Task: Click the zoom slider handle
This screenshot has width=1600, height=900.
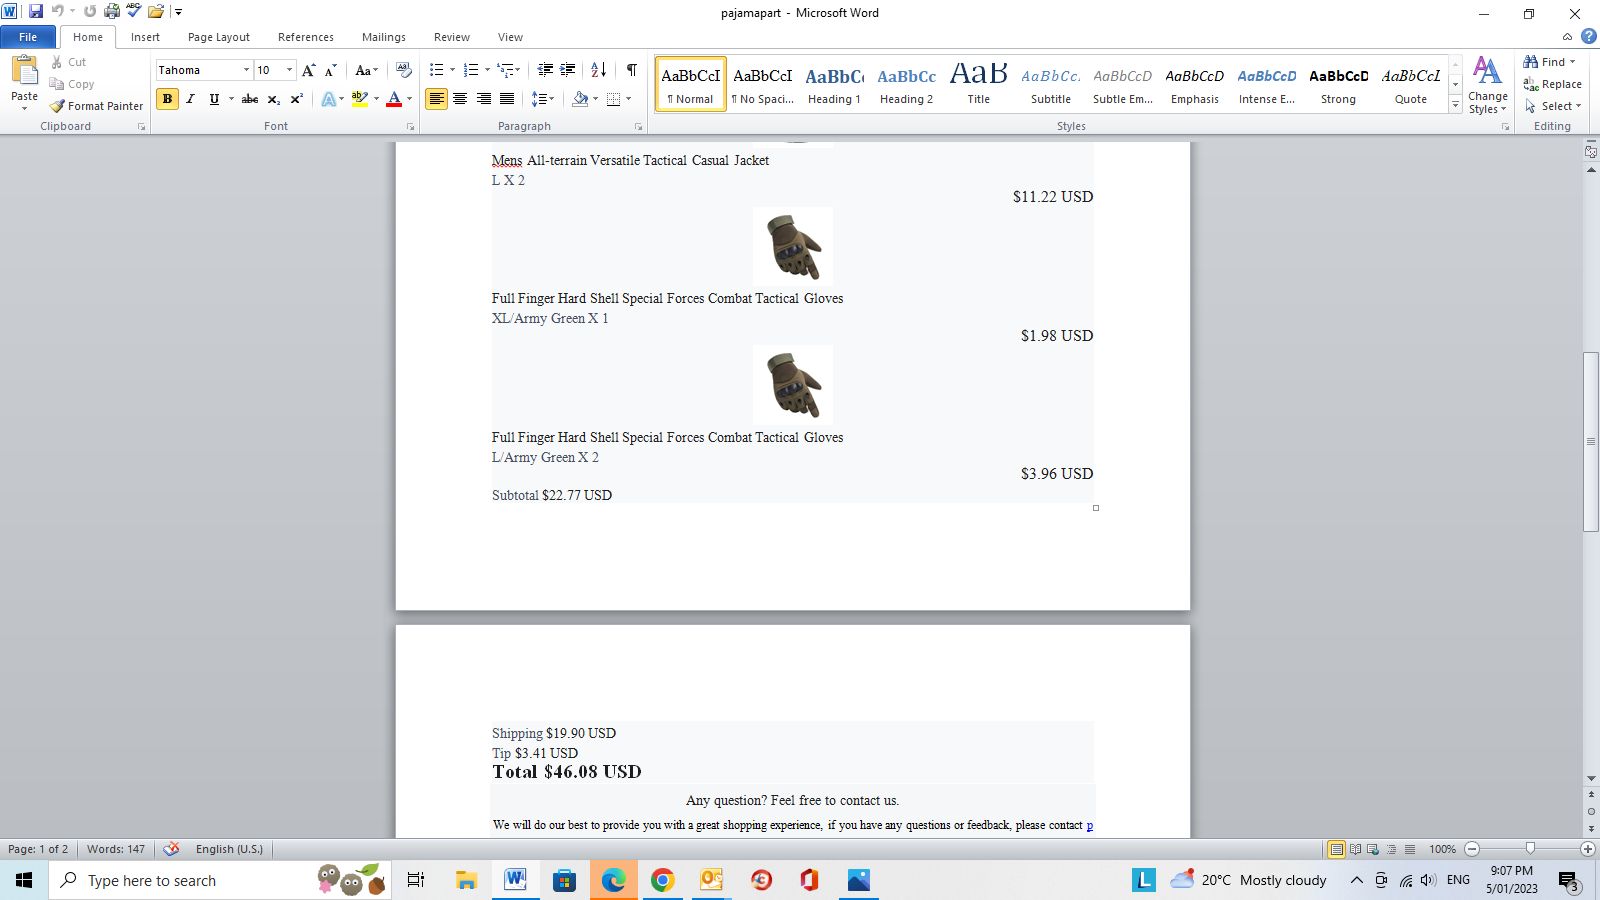Action: 1530,849
